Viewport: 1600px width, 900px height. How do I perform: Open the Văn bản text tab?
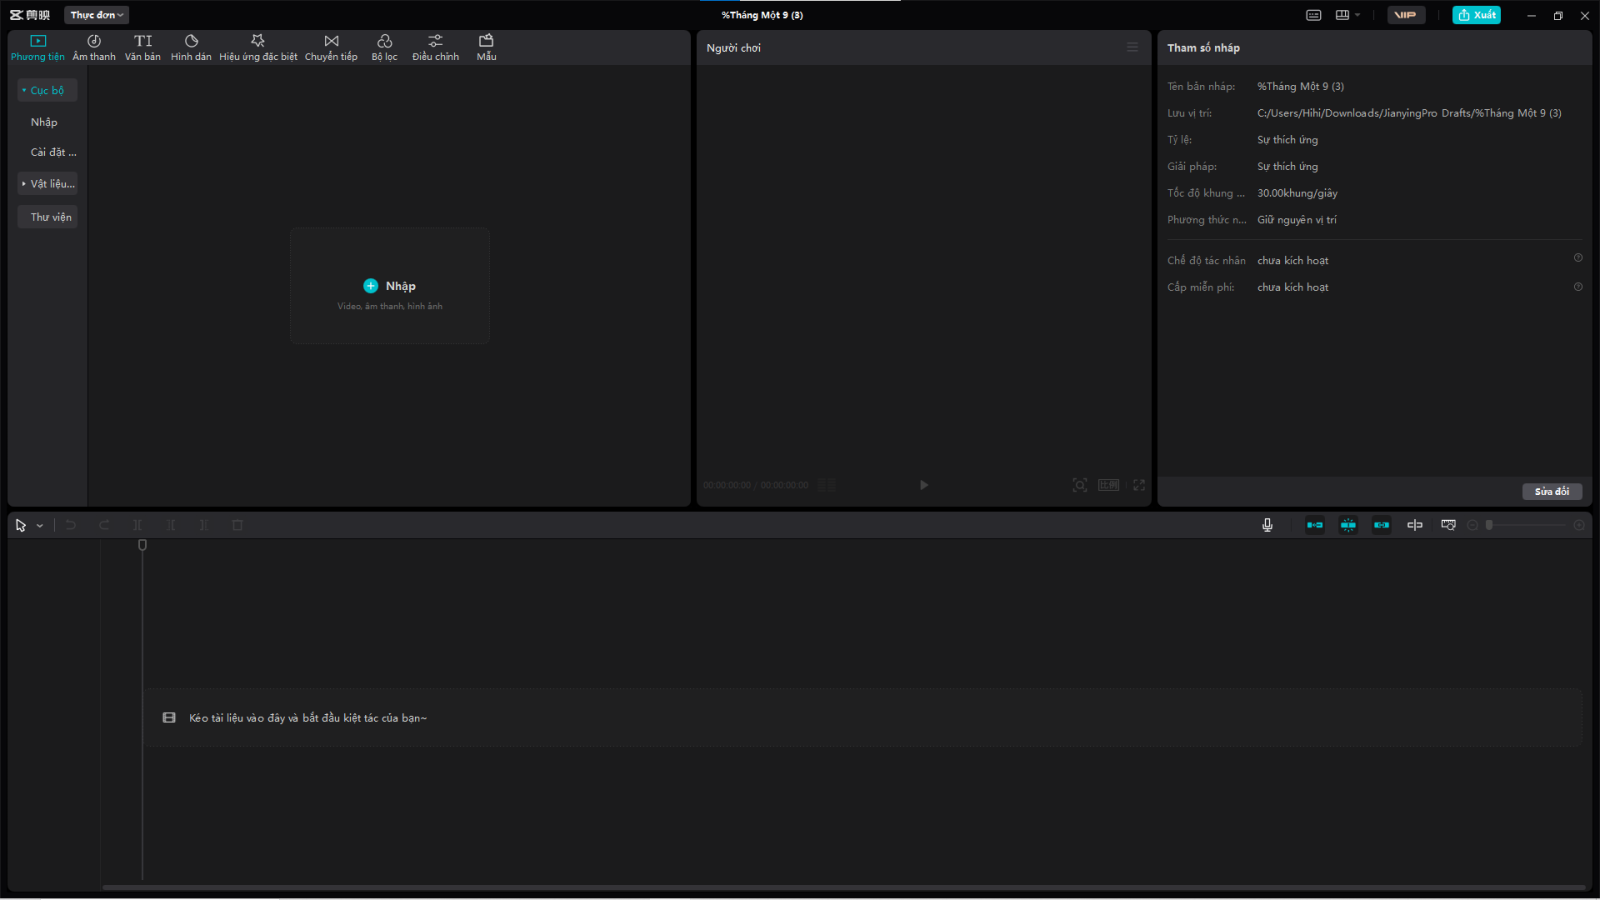[x=143, y=47]
